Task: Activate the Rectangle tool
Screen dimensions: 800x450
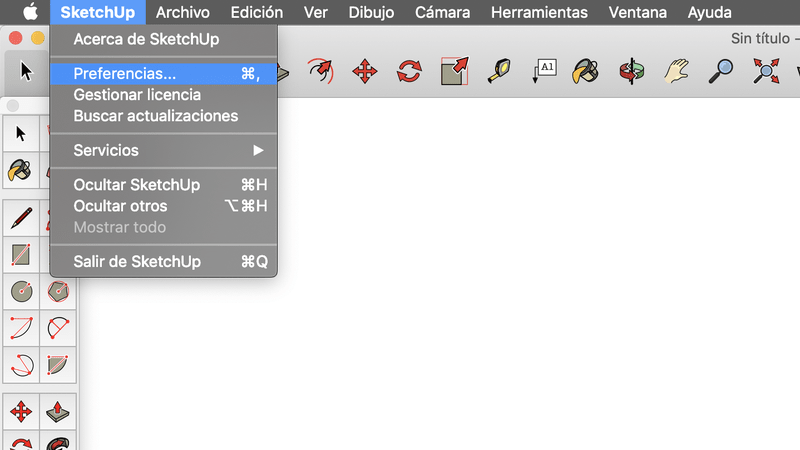Action: 21,255
